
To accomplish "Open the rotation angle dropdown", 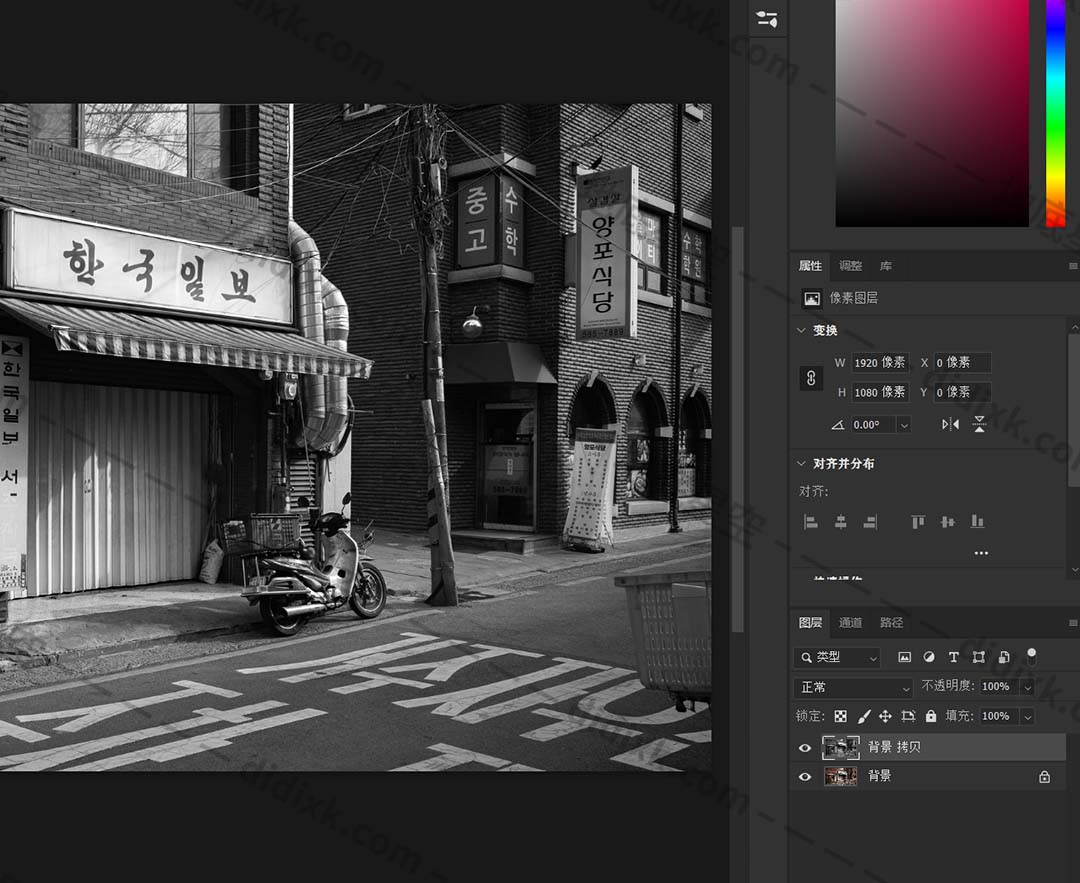I will tap(904, 425).
